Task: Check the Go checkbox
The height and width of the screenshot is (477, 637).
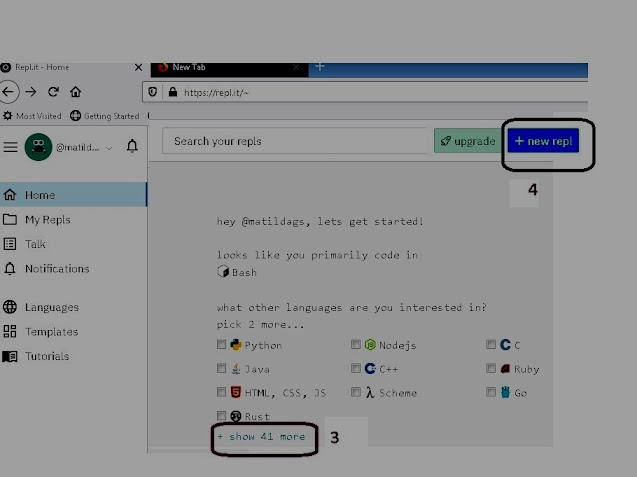Action: (491, 392)
